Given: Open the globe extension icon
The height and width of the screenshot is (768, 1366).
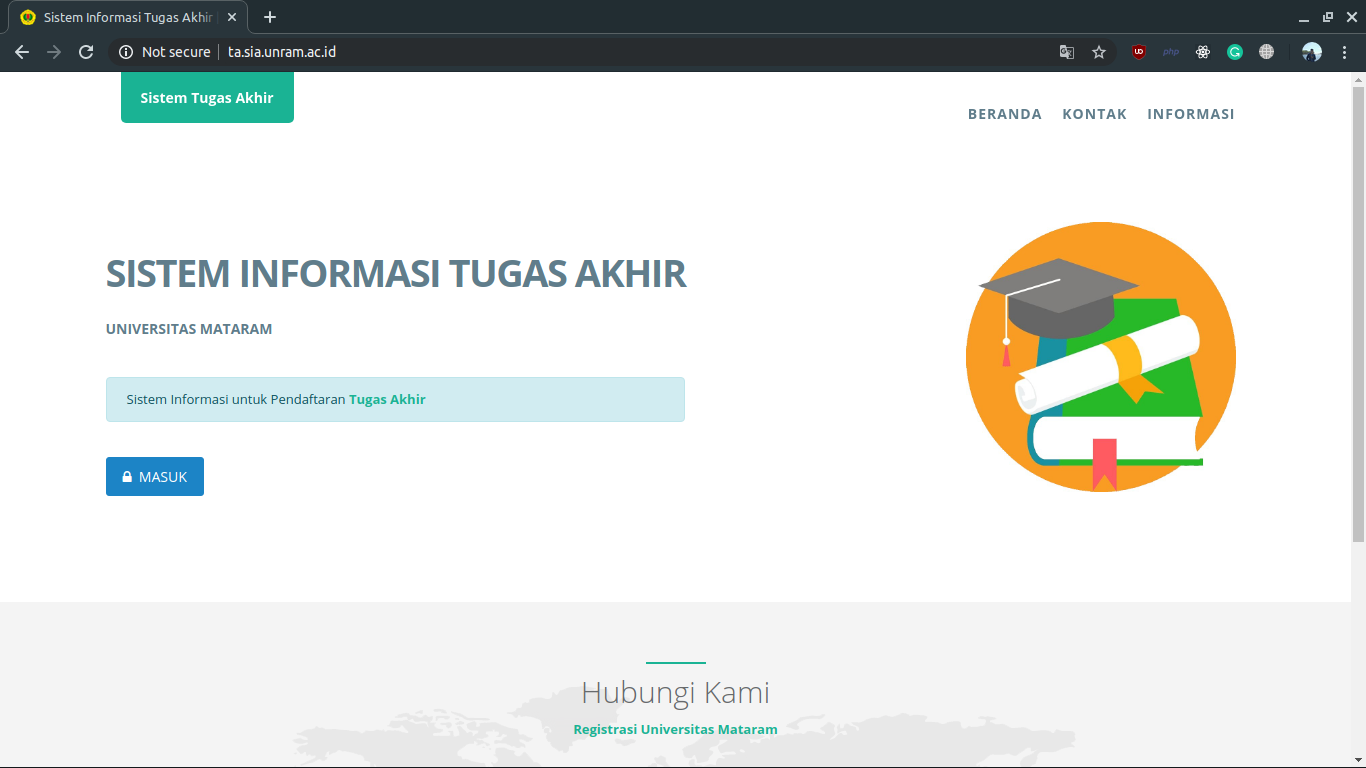Looking at the screenshot, I should pos(1267,52).
